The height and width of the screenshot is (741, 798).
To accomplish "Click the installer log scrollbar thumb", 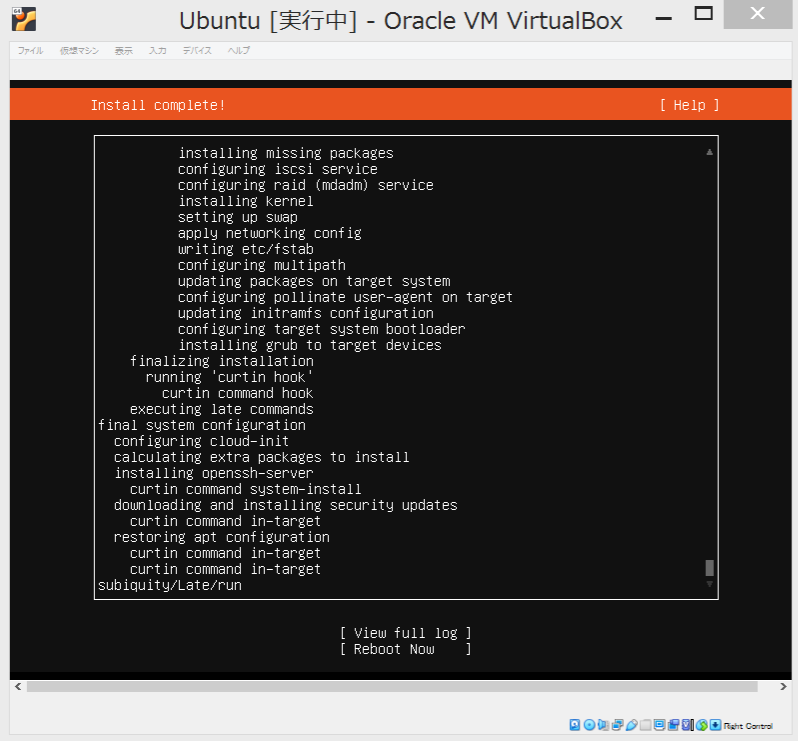I will click(709, 567).
